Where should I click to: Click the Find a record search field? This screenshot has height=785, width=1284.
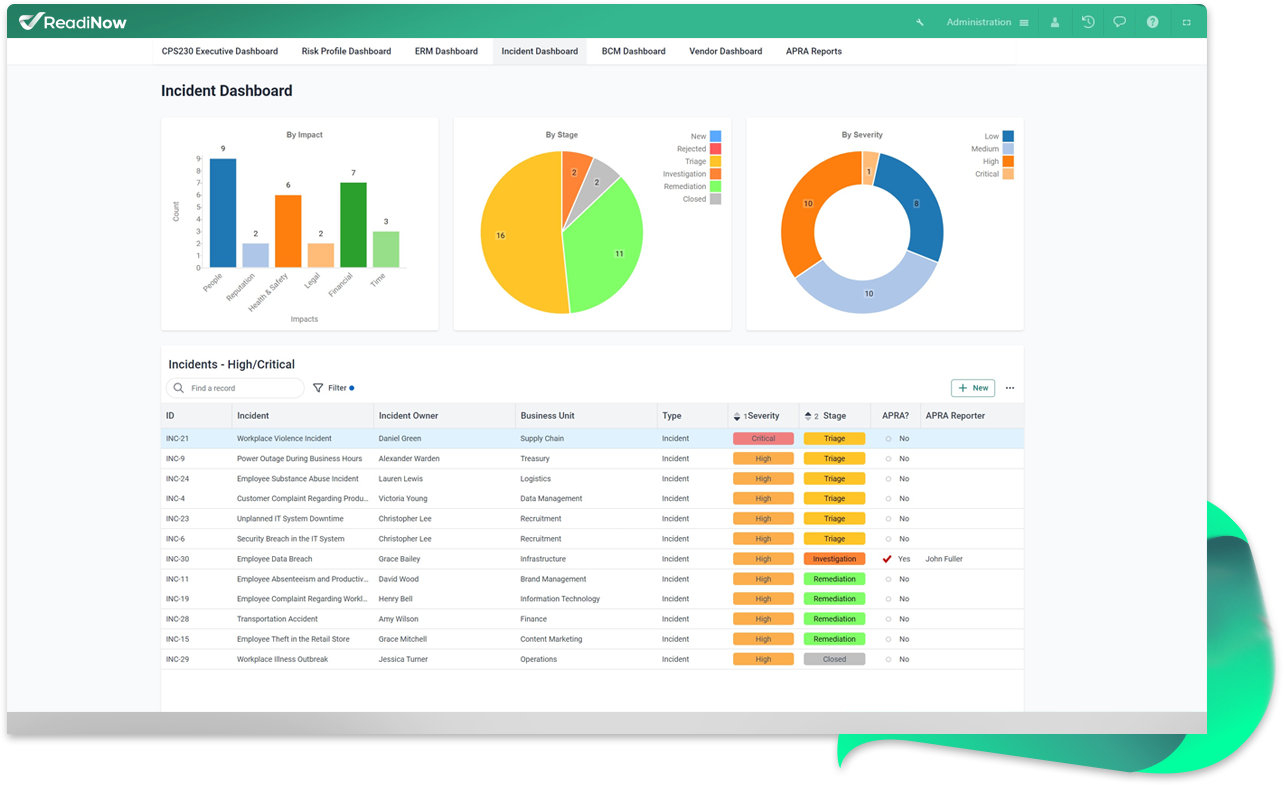[x=236, y=388]
